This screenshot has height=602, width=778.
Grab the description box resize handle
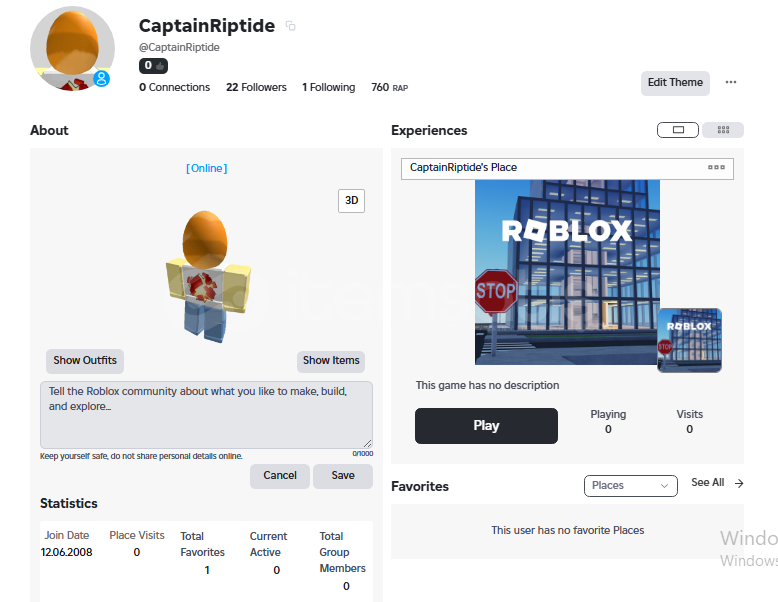pos(368,443)
